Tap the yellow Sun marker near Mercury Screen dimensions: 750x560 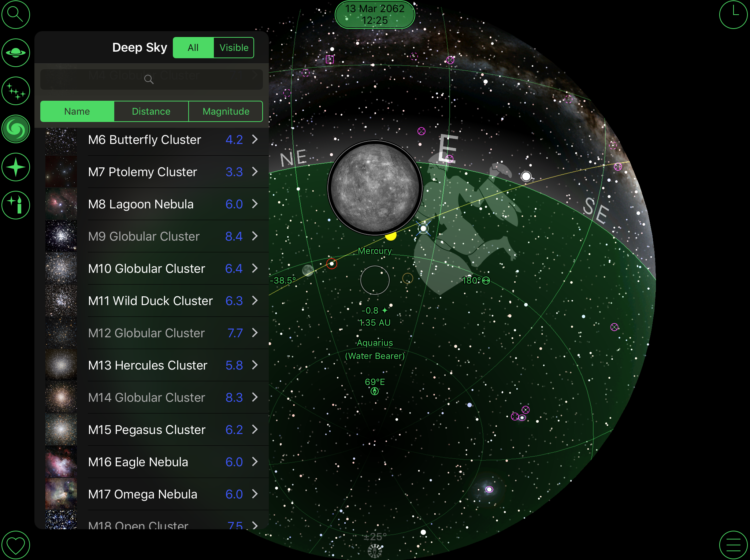(391, 235)
